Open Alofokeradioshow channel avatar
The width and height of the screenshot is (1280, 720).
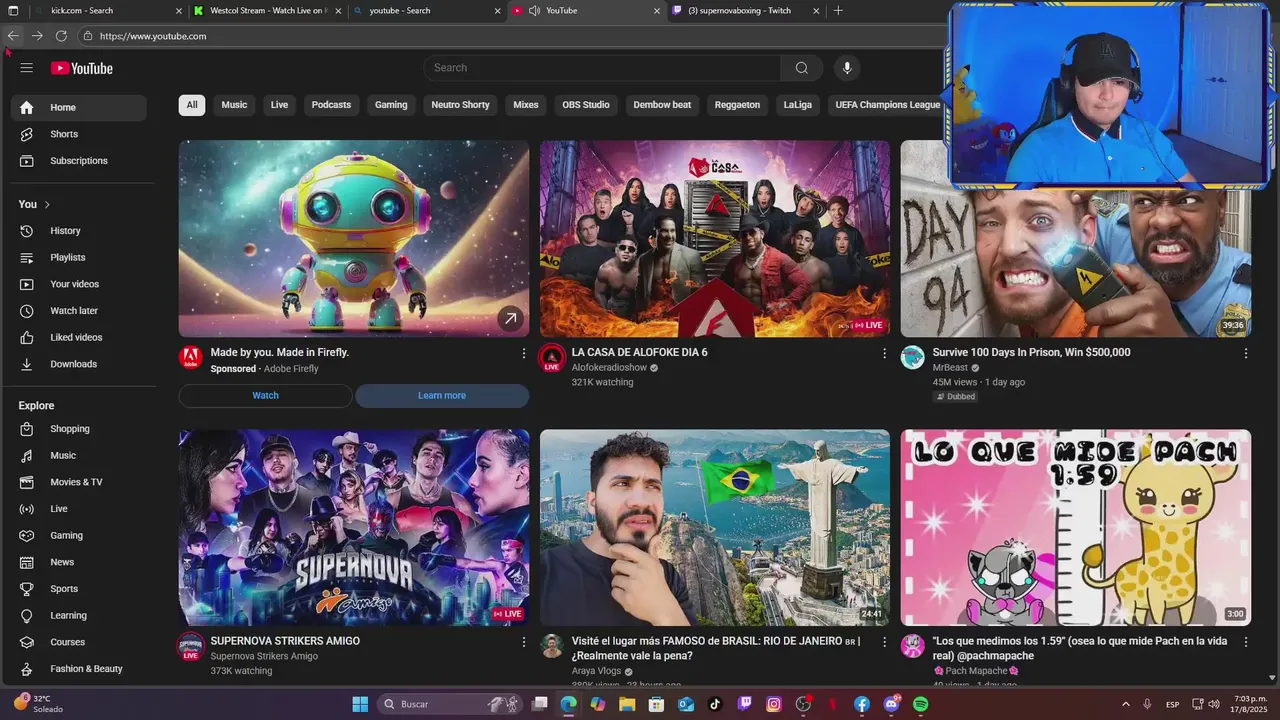[552, 358]
